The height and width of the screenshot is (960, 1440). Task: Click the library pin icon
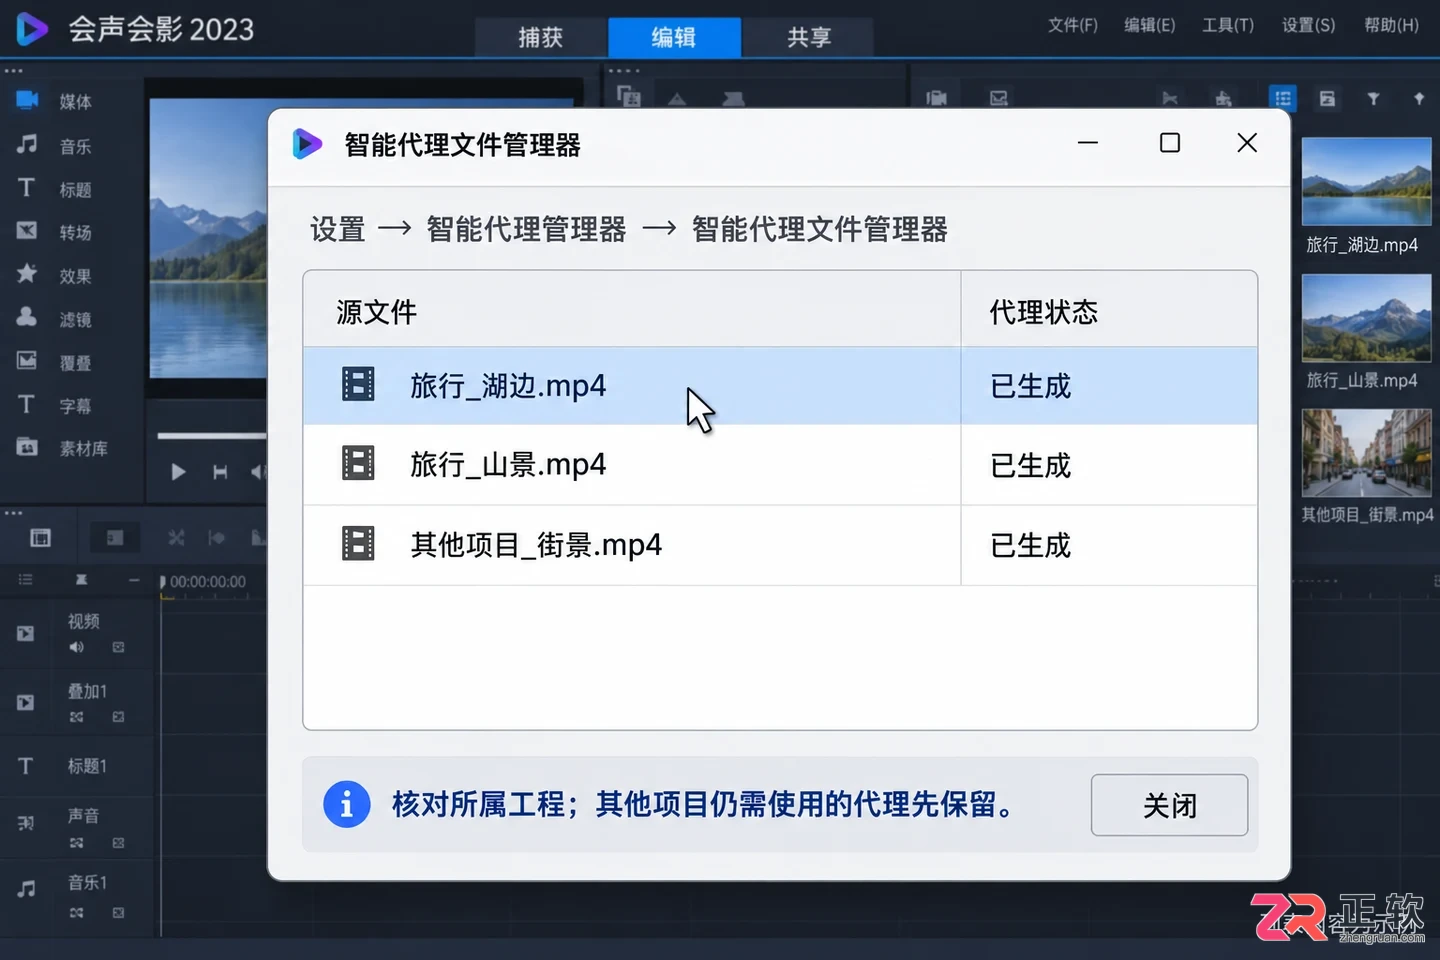point(1418,98)
